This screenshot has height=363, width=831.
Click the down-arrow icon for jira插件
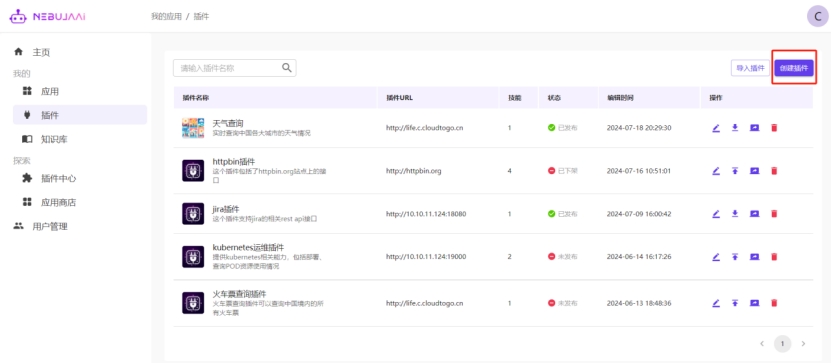pyautogui.click(x=735, y=214)
